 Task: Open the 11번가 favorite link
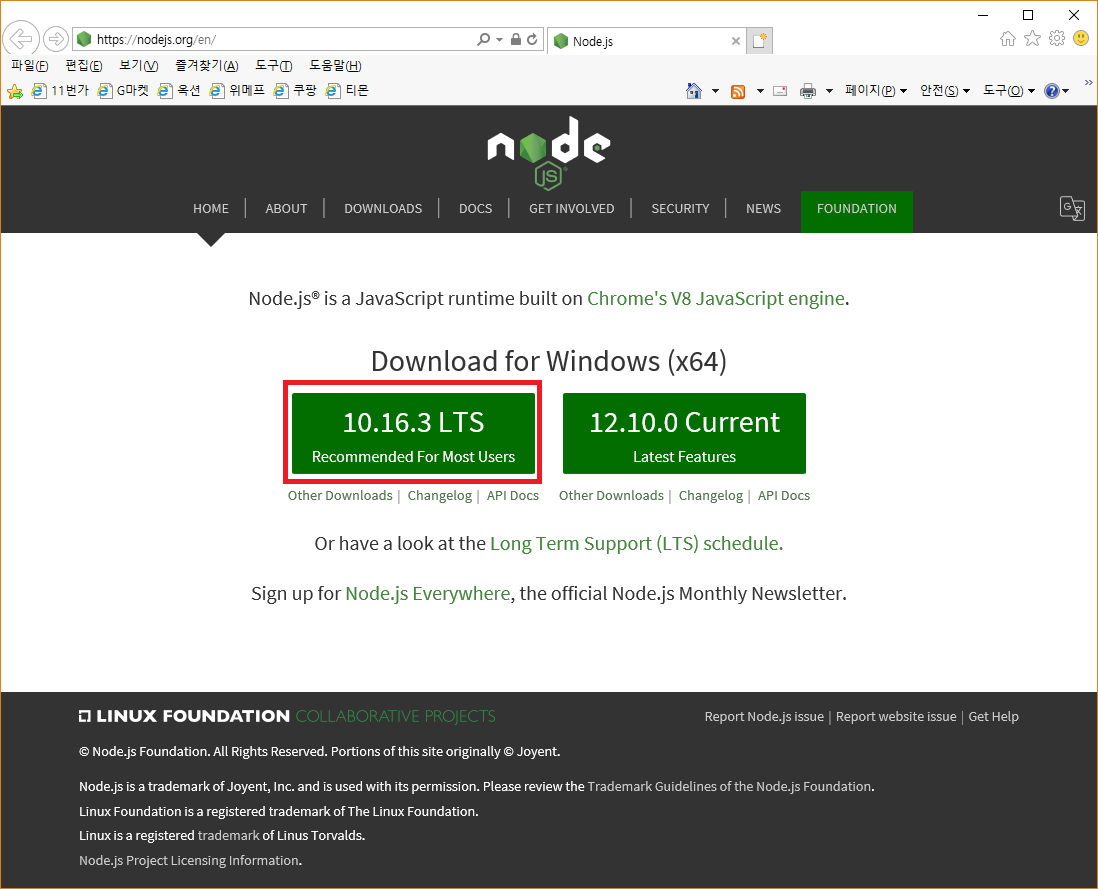click(60, 90)
